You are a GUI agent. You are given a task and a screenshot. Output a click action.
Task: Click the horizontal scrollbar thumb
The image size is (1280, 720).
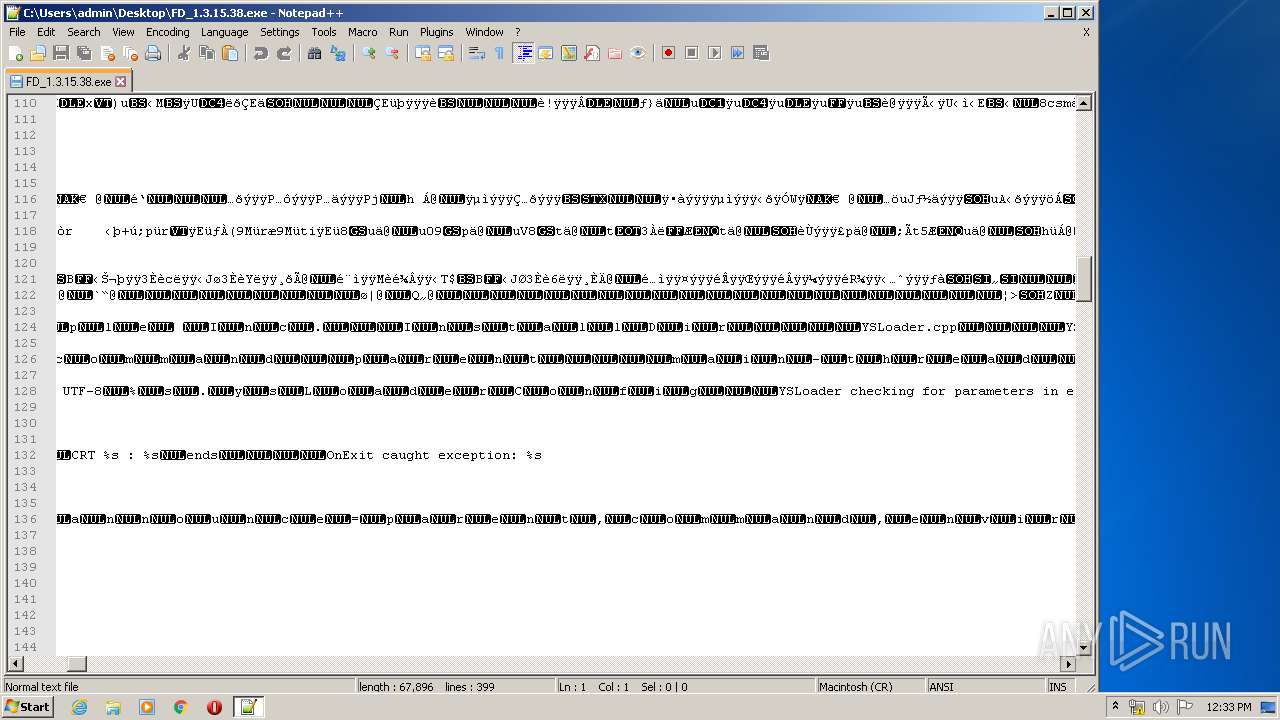77,664
